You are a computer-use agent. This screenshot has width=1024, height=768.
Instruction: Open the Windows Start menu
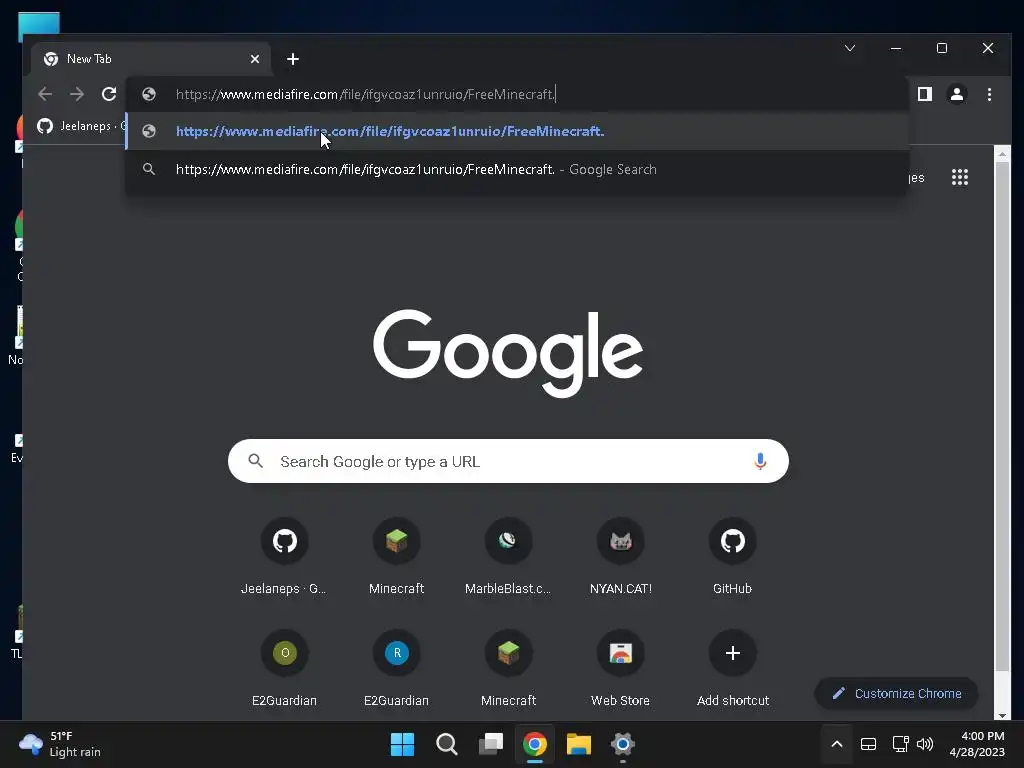point(402,744)
